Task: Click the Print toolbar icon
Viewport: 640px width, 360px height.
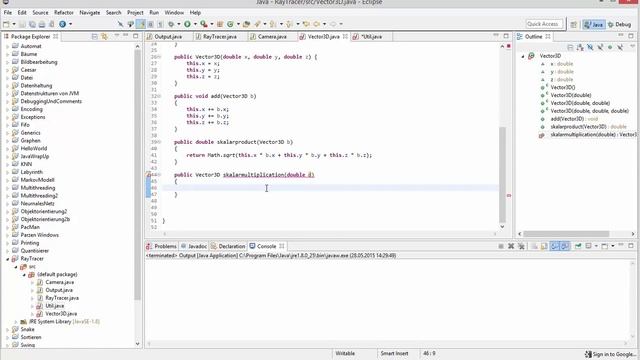Action: point(42,24)
